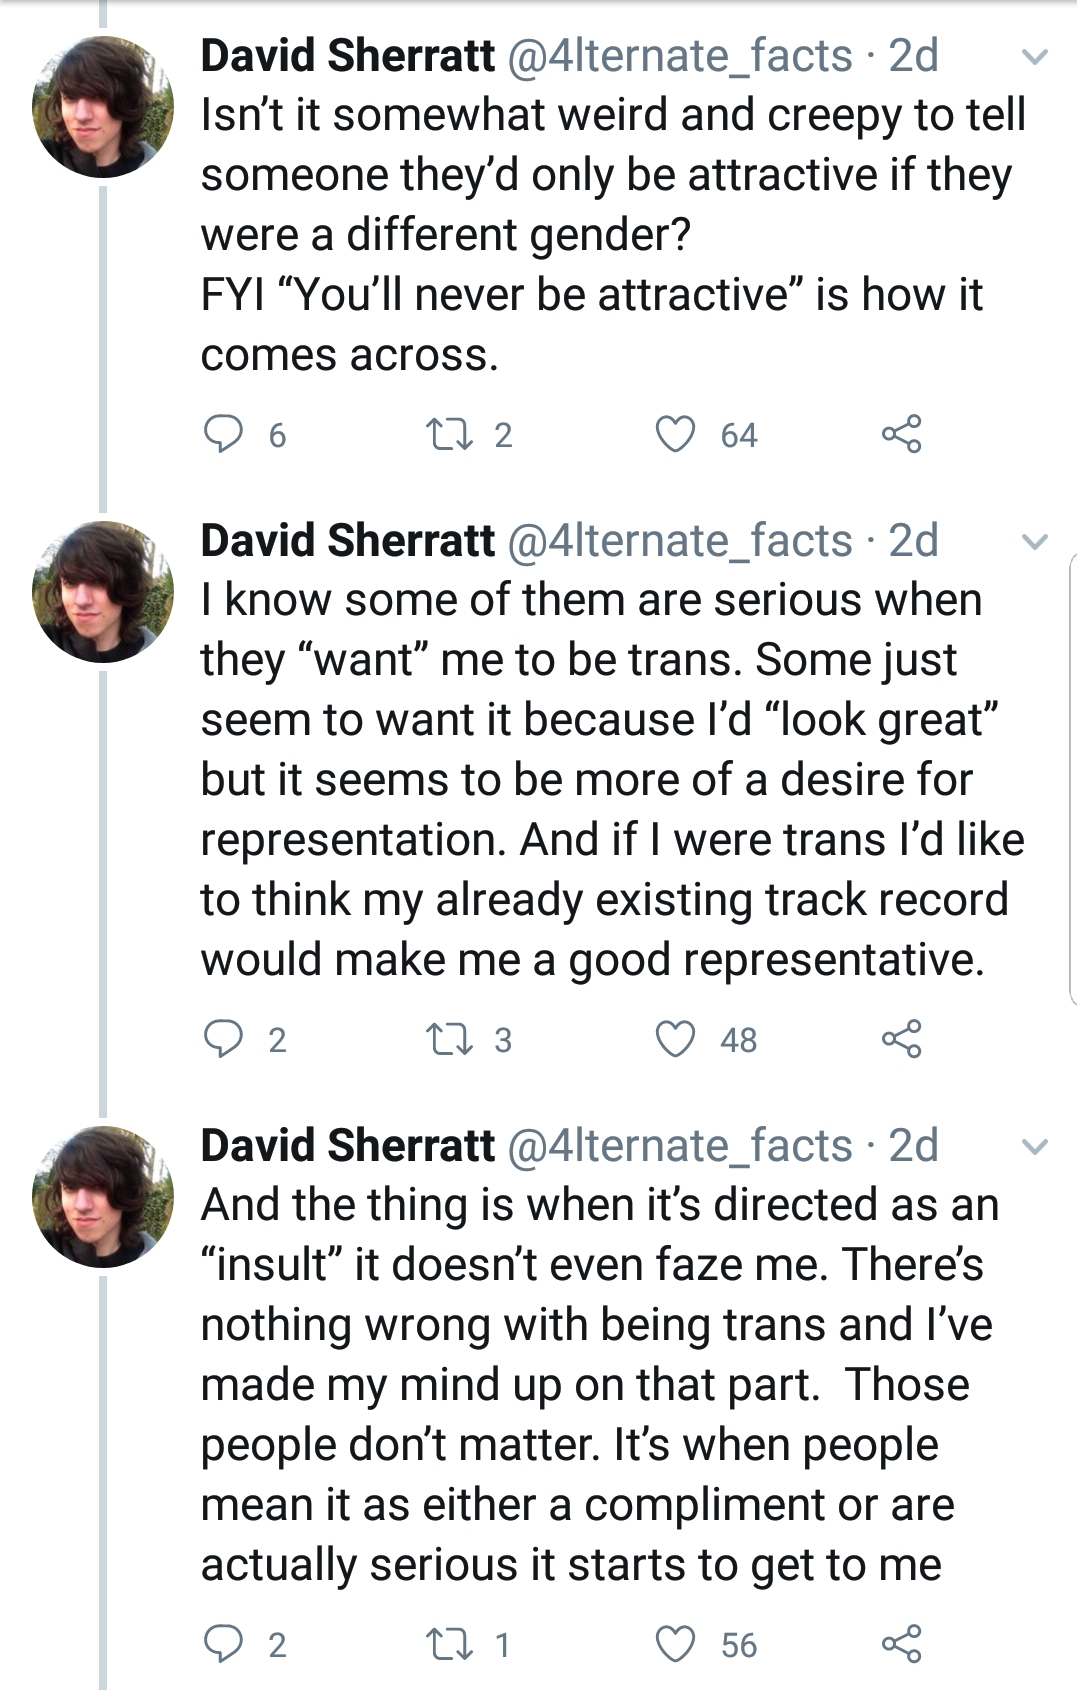The image size is (1077, 1690).
Task: View David Sherratt's avatar on first tweet
Action: pos(103,107)
